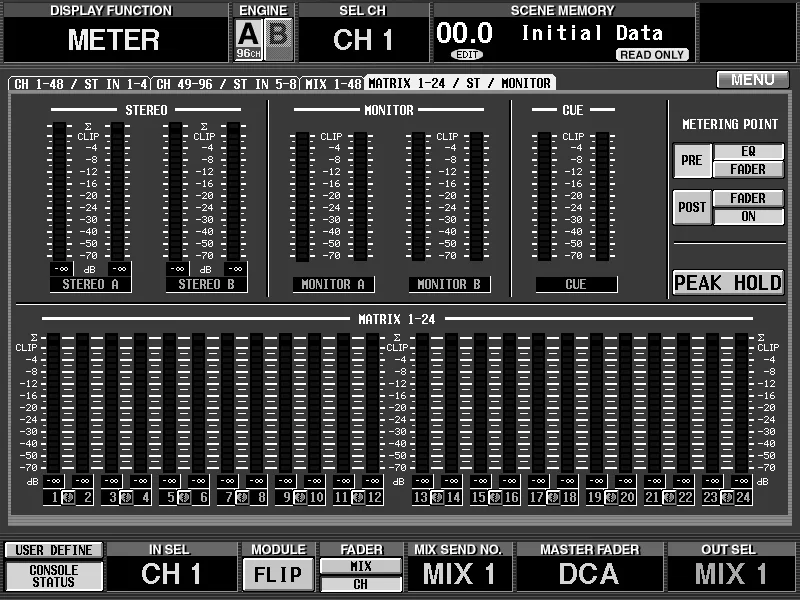Image resolution: width=800 pixels, height=600 pixels.
Task: Set metering point to Pre Fader
Action: pos(748,169)
